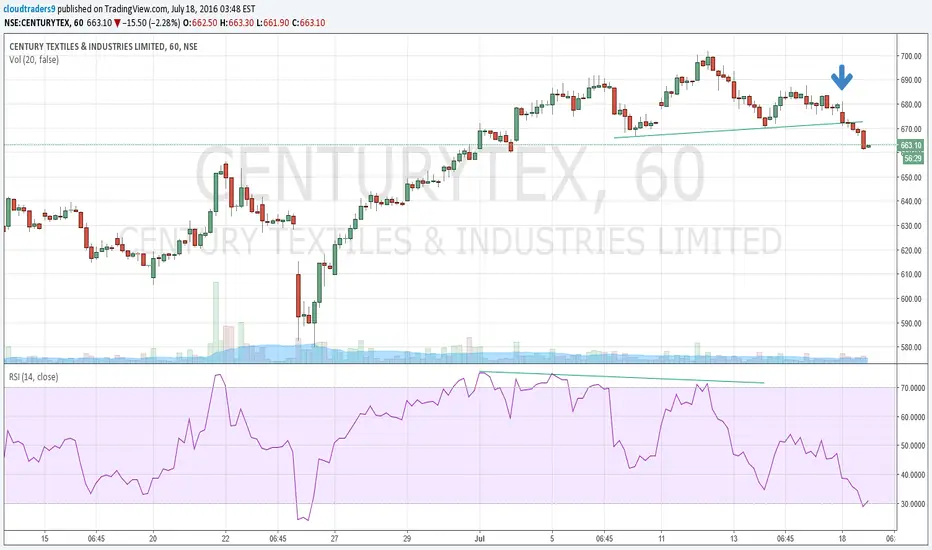Click the Jul month label on time axis
Image resolution: width=932 pixels, height=550 pixels.
(480, 539)
